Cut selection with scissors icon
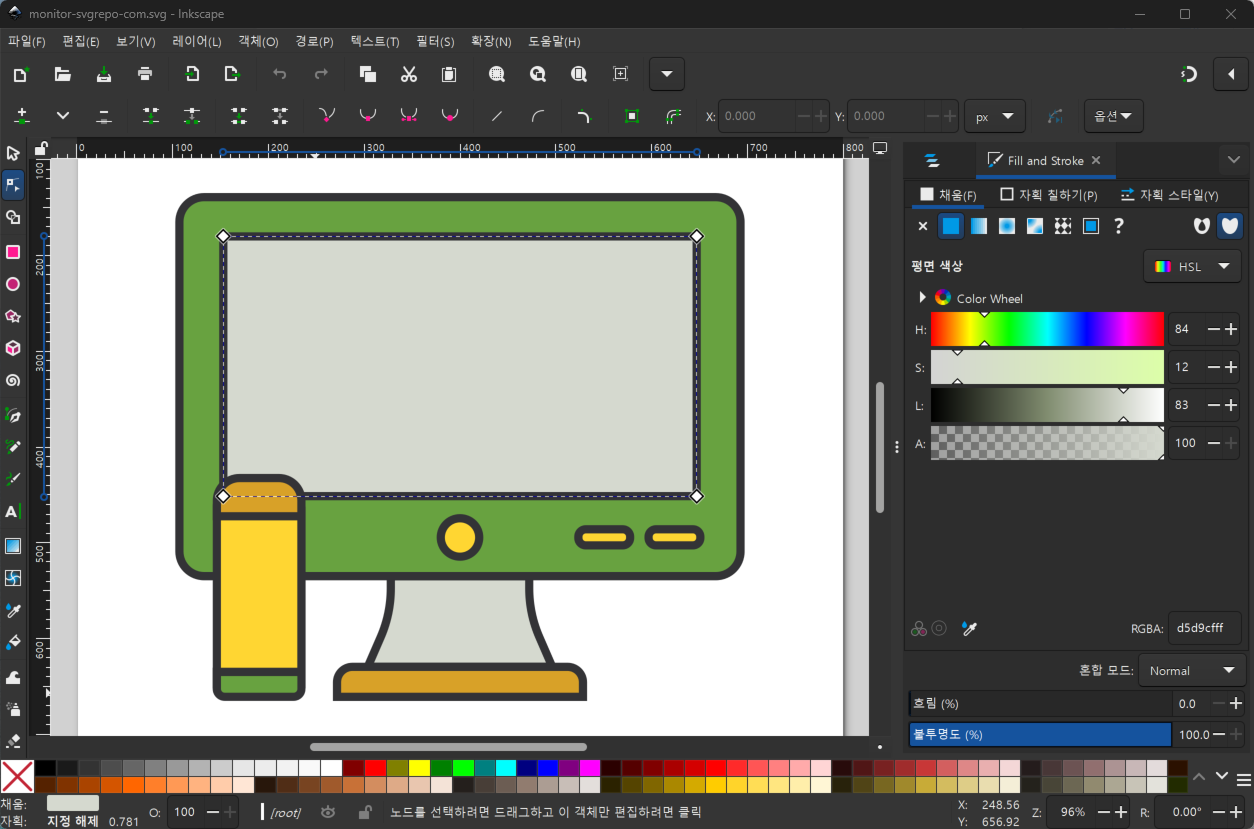Viewport: 1254px width, 829px height. point(408,74)
